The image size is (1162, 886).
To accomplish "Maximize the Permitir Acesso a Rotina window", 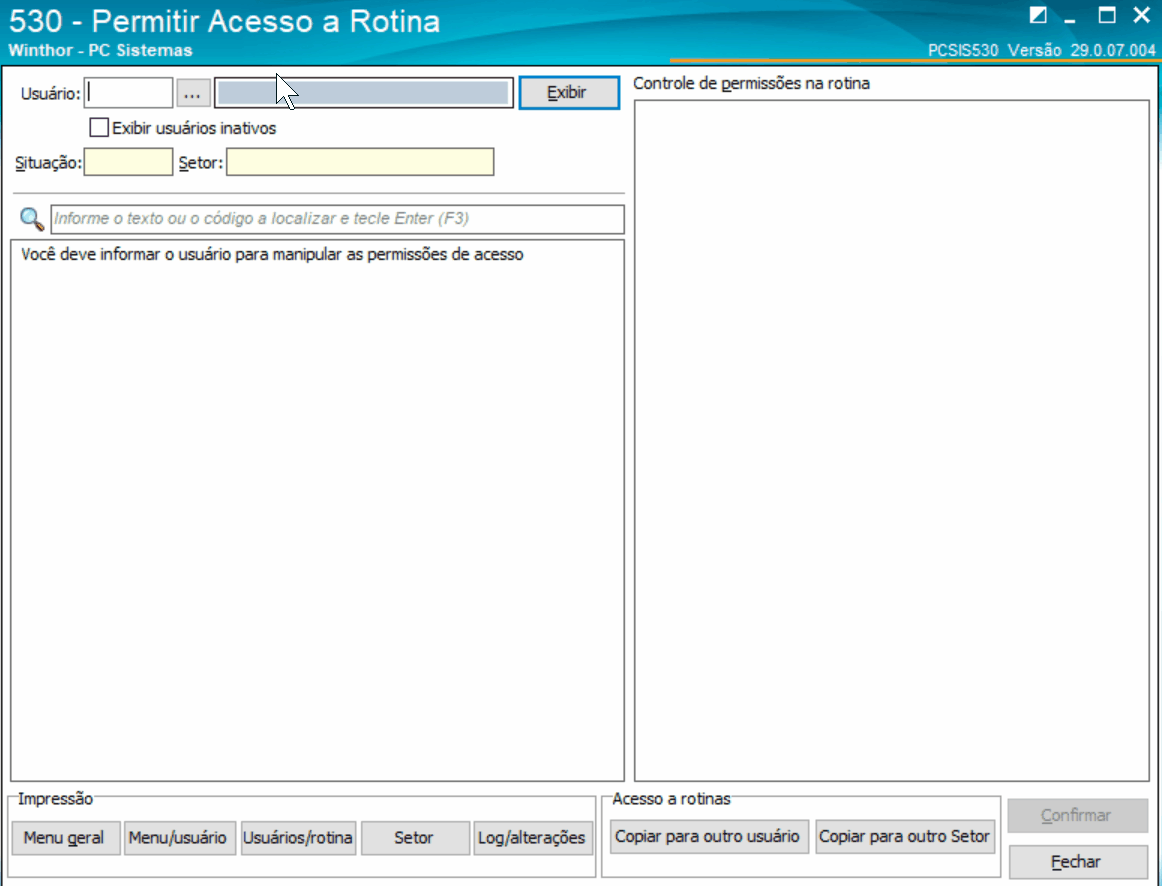I will coord(1107,16).
